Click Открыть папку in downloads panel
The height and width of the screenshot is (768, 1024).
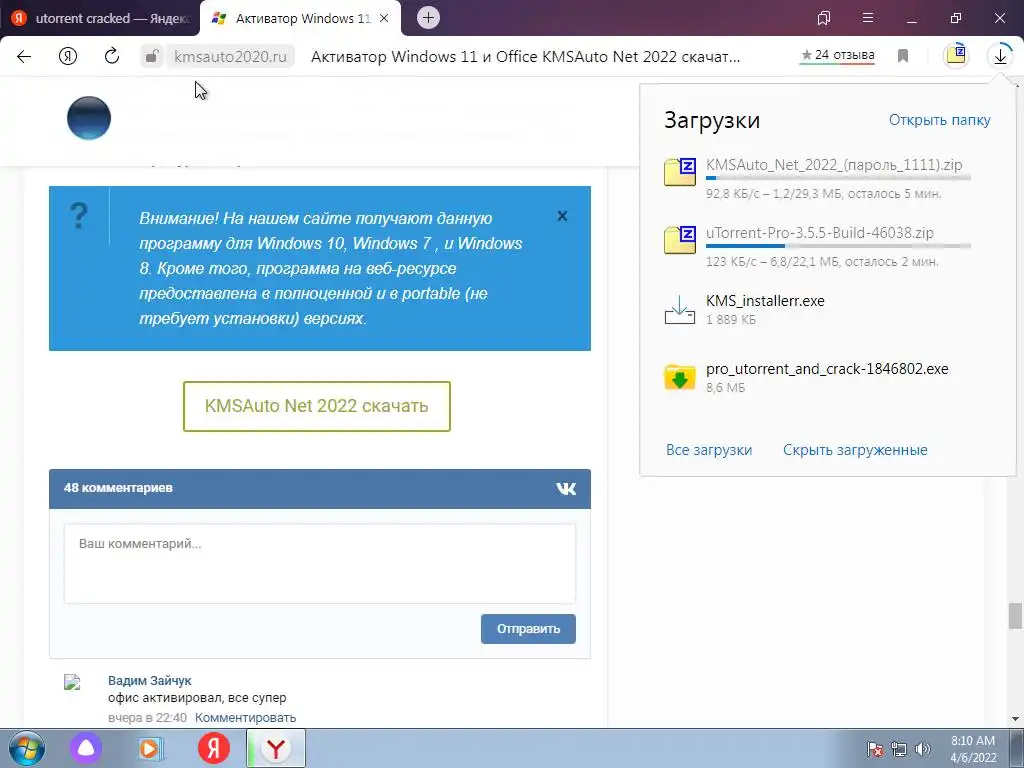[x=939, y=120]
